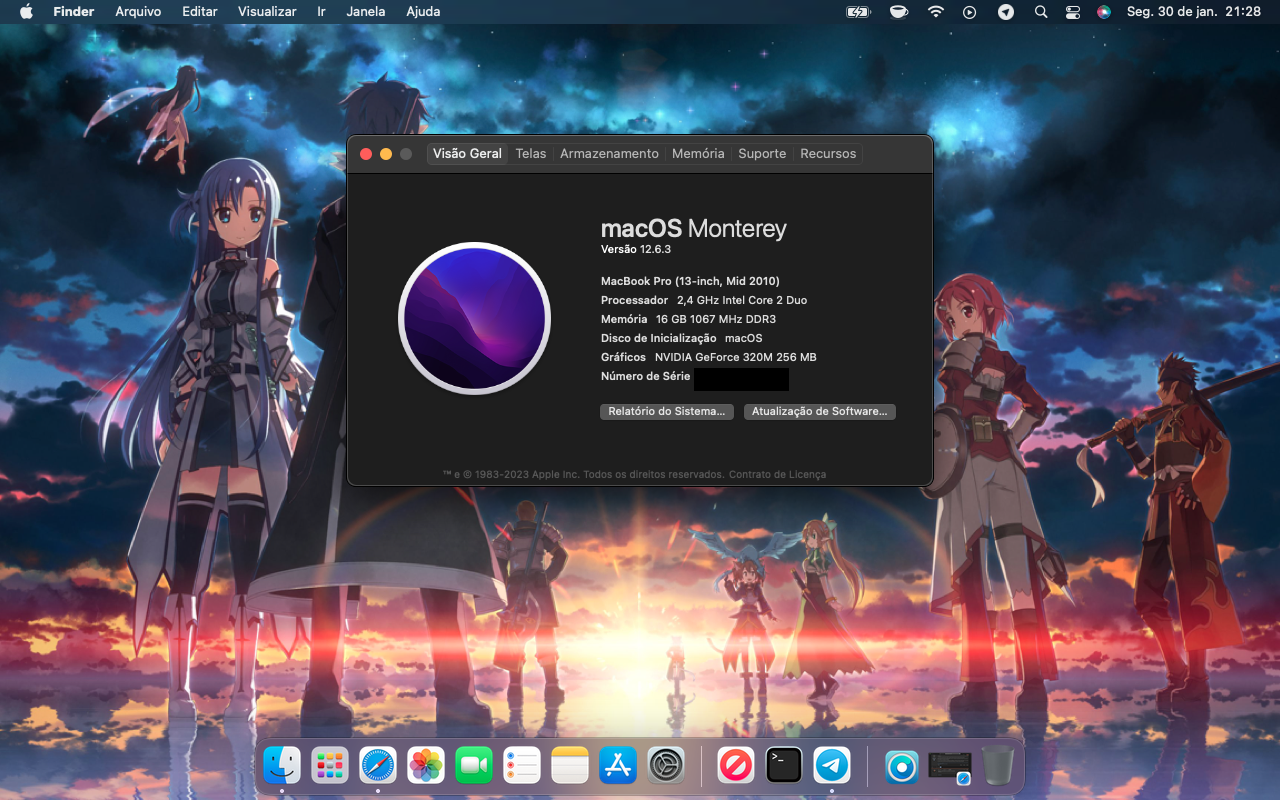Activate Siri from the menu bar
1280x800 pixels.
1104,12
